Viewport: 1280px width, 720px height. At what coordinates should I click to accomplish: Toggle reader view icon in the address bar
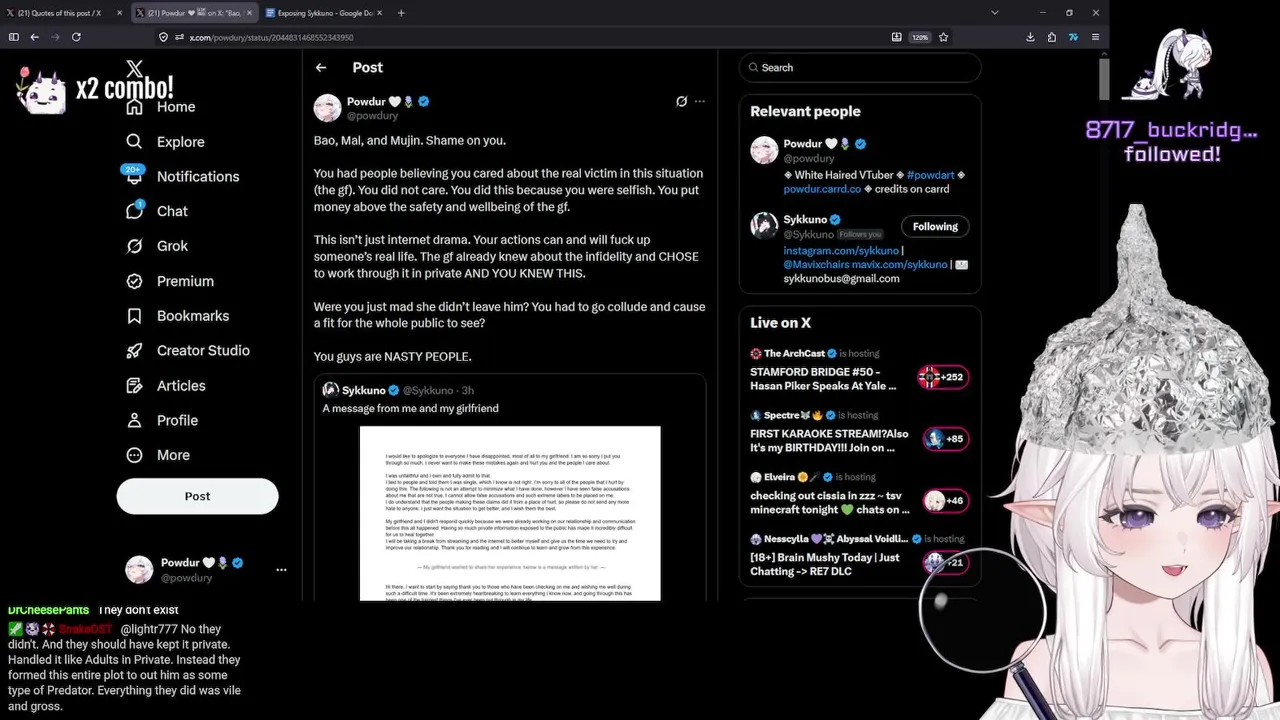(x=897, y=37)
